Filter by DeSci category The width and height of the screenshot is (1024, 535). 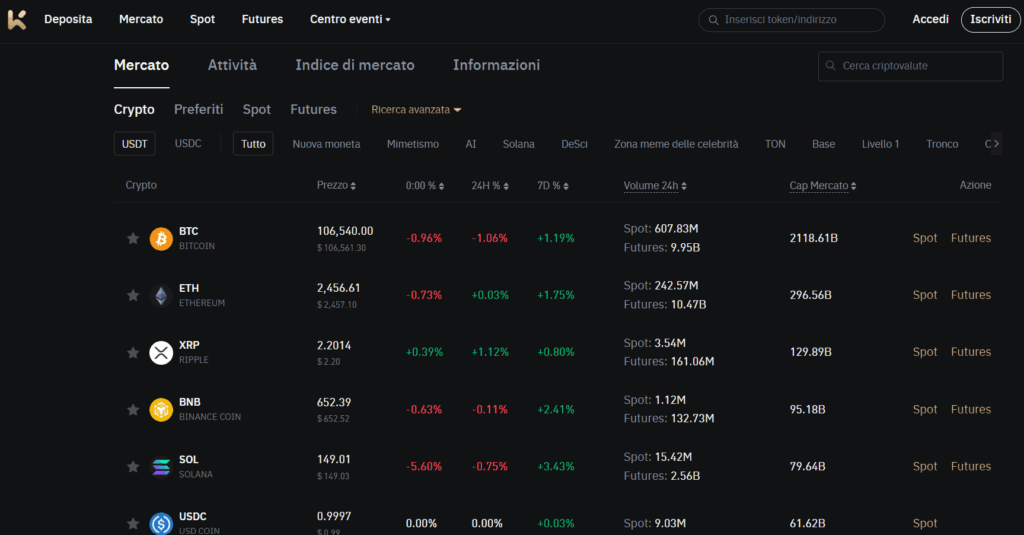575,144
